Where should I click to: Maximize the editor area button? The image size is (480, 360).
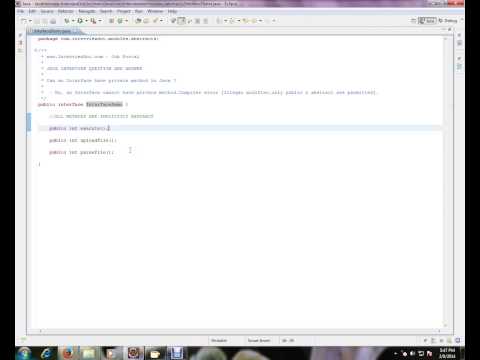point(450,29)
